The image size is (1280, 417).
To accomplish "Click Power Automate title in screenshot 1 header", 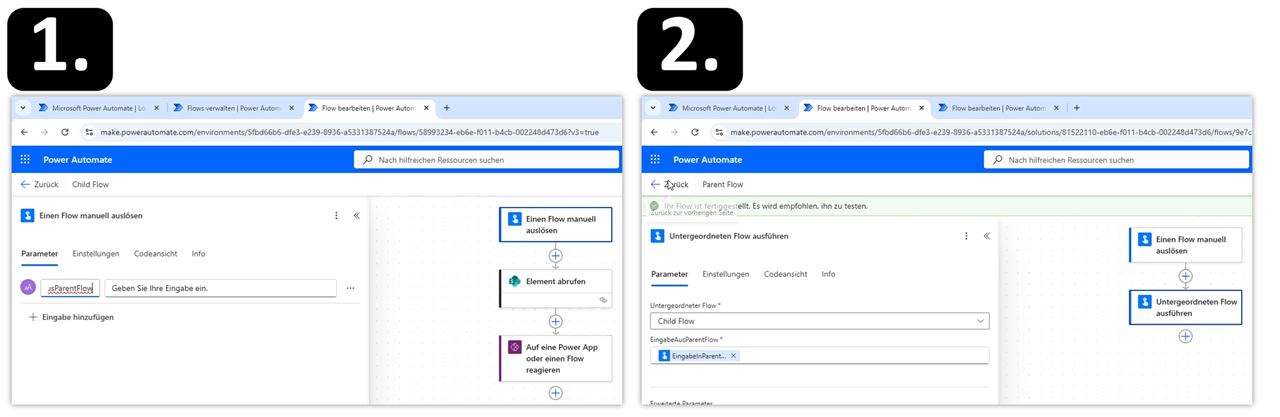I will (78, 160).
